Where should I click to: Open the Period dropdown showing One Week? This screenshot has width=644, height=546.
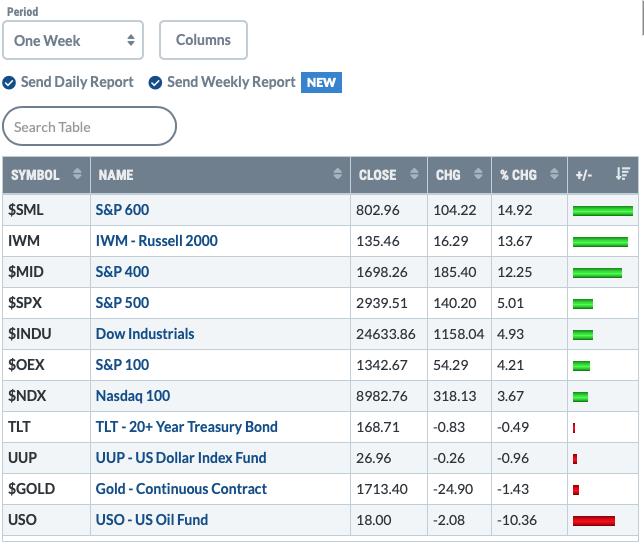point(73,40)
